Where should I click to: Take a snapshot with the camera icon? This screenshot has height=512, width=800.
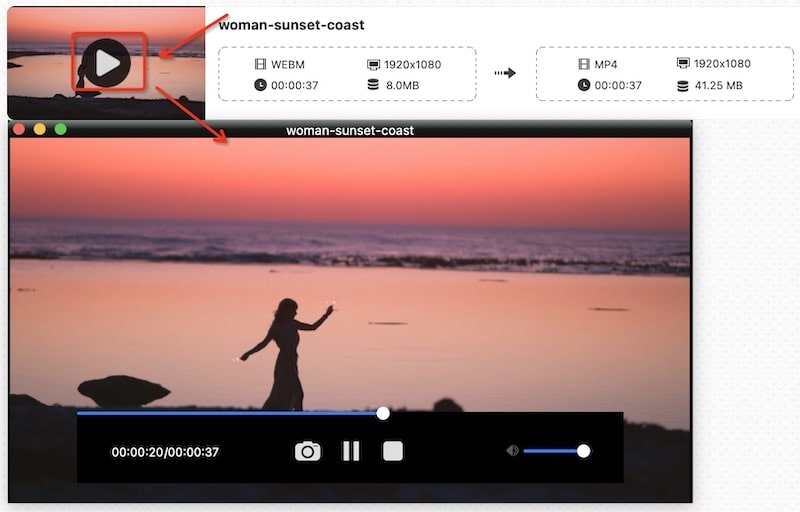(x=308, y=451)
